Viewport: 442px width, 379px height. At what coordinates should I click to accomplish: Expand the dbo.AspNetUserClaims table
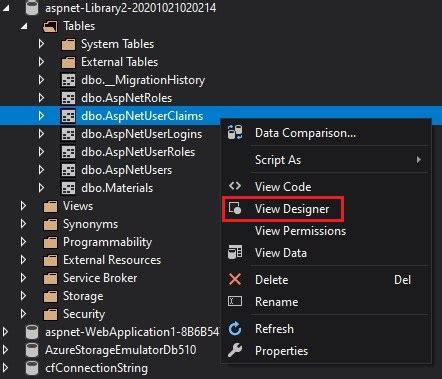pos(41,116)
